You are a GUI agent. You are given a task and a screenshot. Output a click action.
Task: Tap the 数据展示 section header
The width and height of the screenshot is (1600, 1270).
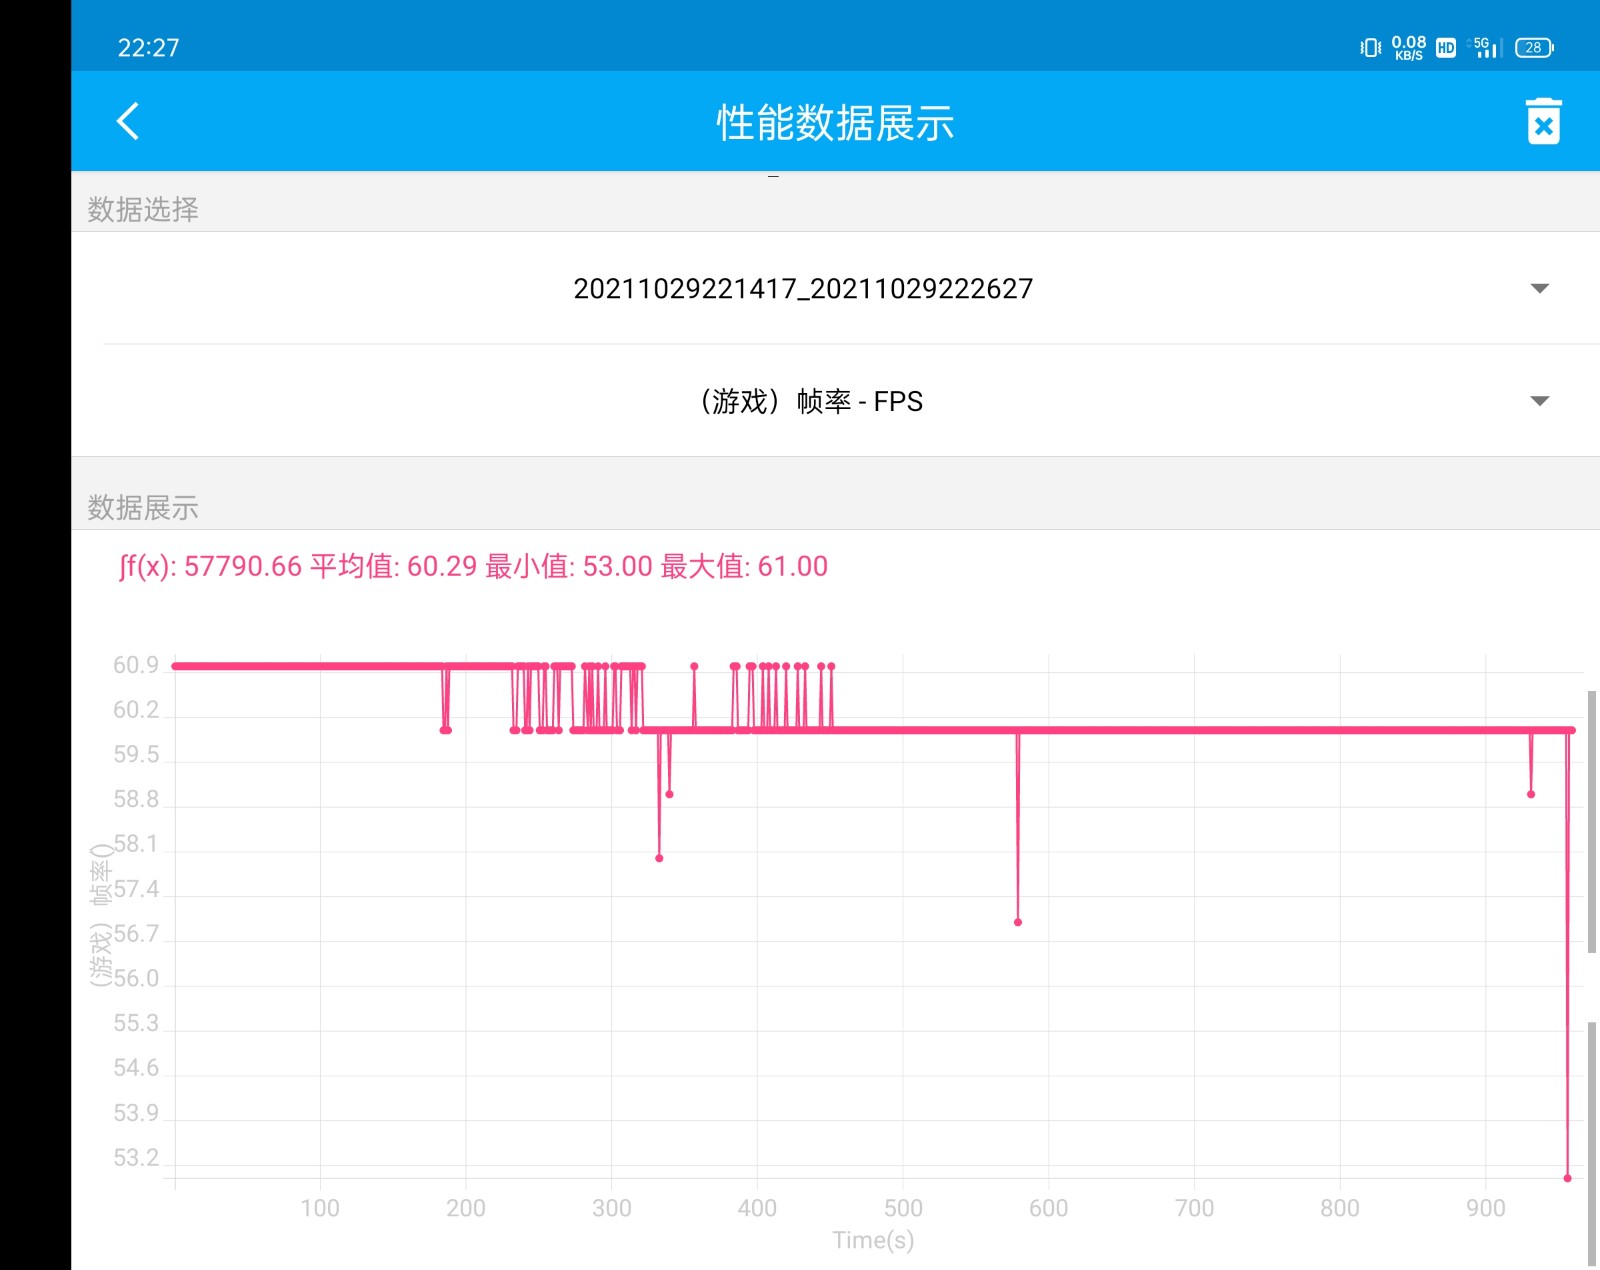point(143,507)
